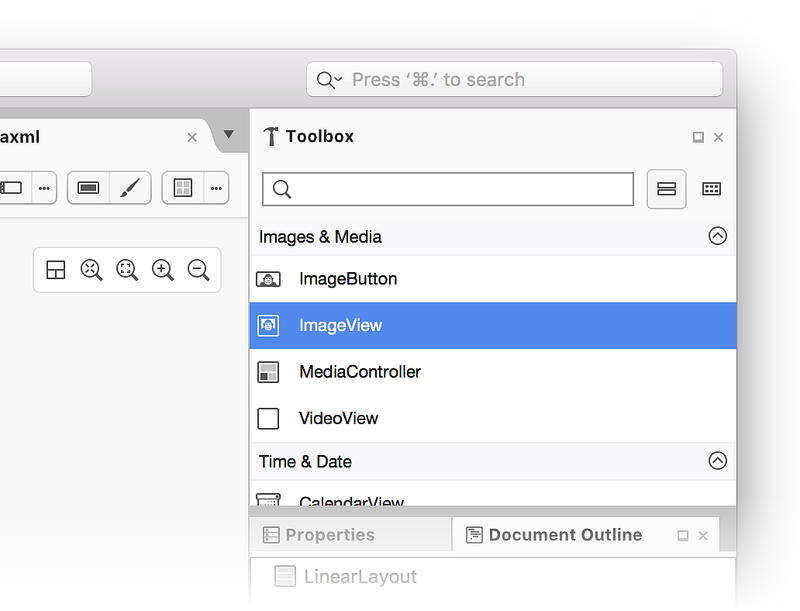Select the Zoom In magnifier icon
The image size is (800, 611).
click(163, 269)
